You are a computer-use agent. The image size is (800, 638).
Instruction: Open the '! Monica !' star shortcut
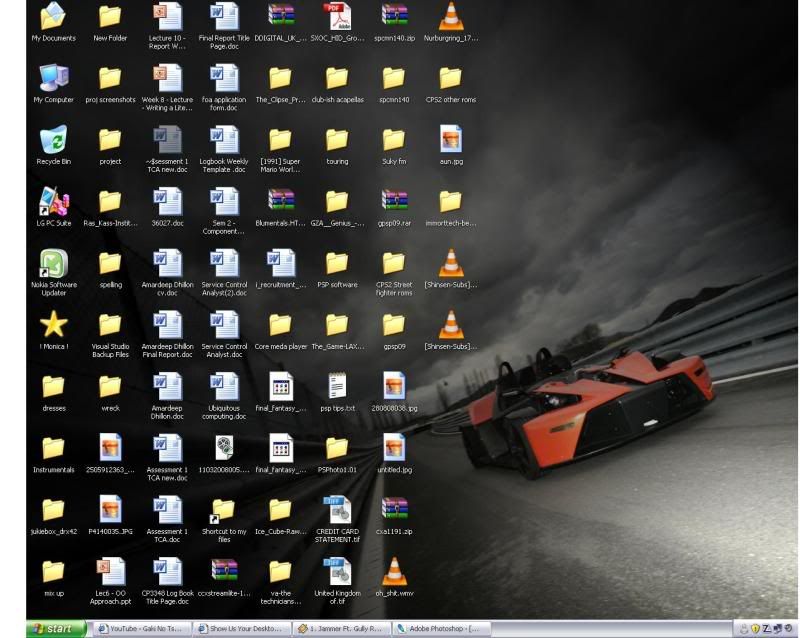point(53,325)
